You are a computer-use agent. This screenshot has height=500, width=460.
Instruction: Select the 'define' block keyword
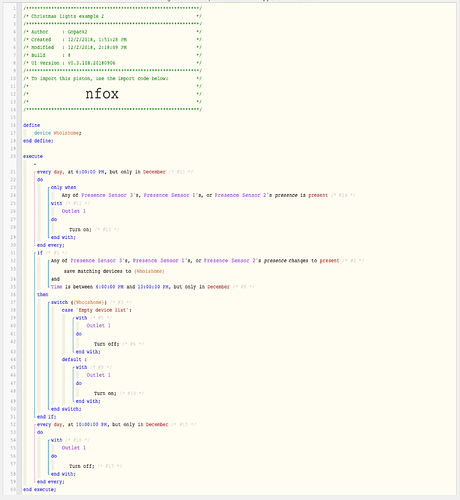(x=31, y=125)
